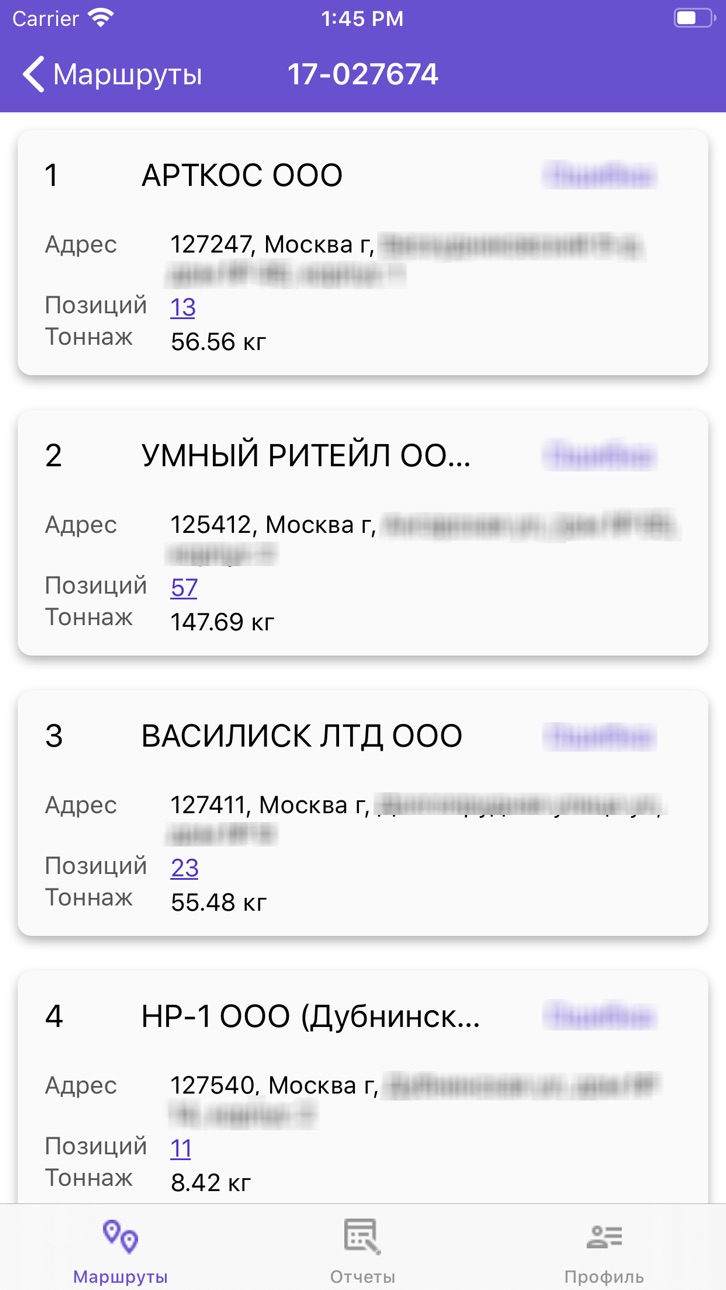Select the УМНЫЙ РИТЕЙЛ card title
The width and height of the screenshot is (726, 1290).
(306, 456)
